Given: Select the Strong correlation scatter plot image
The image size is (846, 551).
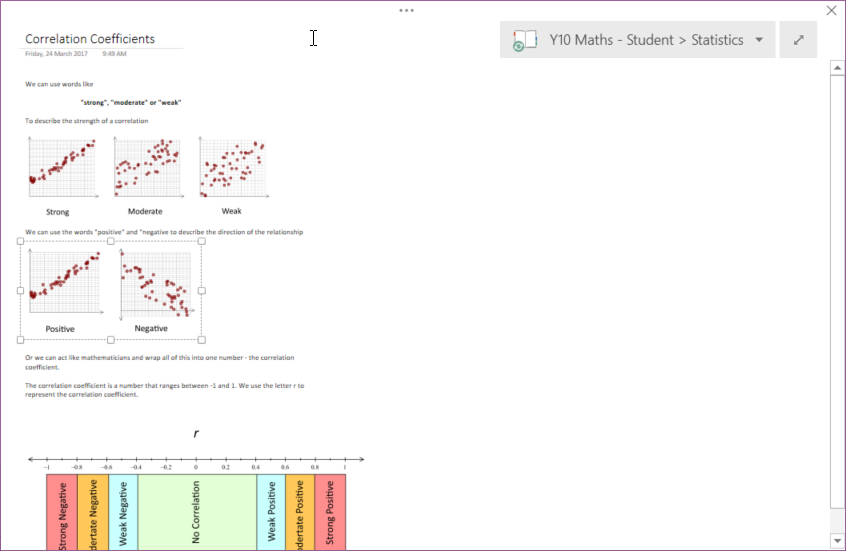Looking at the screenshot, I should coord(62,168).
